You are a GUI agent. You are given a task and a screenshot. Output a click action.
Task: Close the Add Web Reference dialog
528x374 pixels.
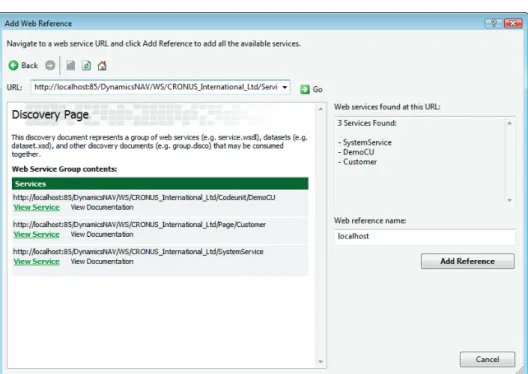pos(513,23)
